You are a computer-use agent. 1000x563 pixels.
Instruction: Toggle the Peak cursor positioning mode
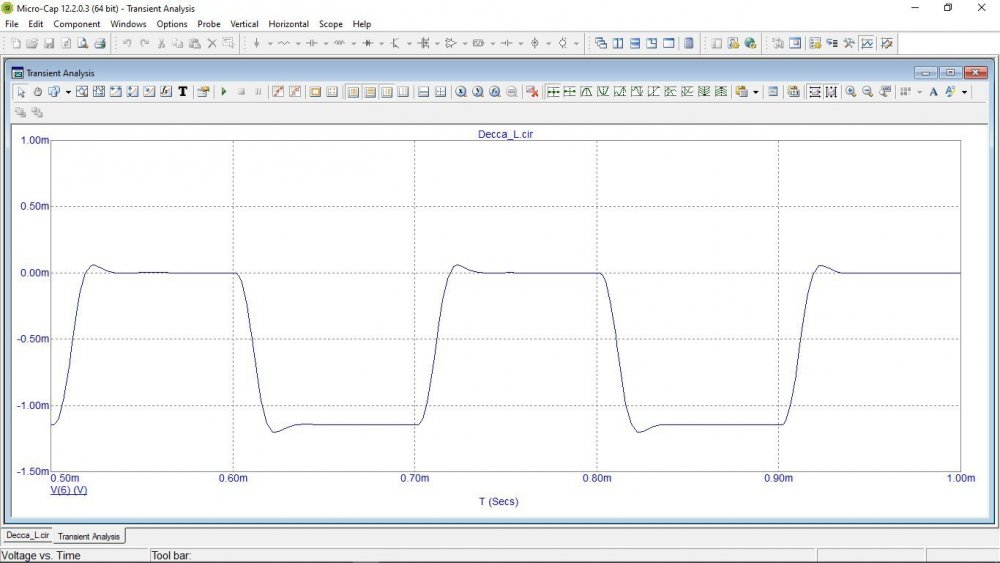(586, 92)
